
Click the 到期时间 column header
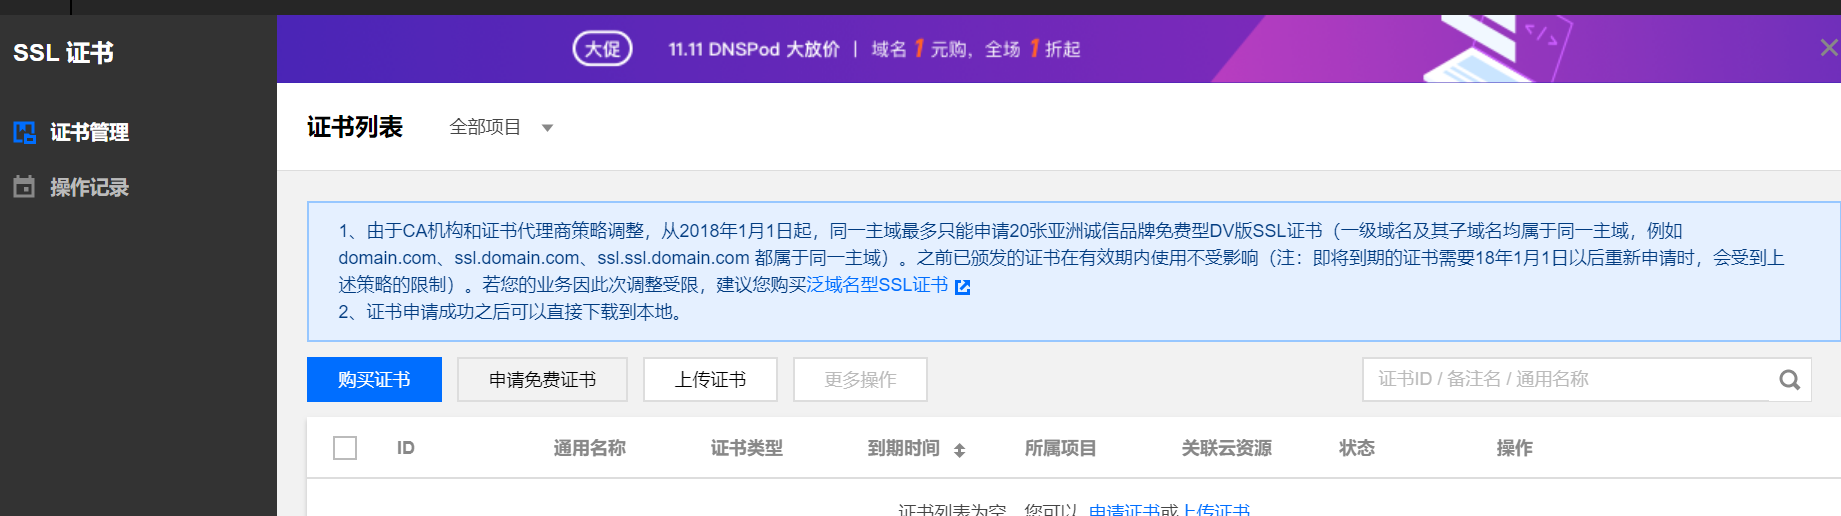pos(904,448)
